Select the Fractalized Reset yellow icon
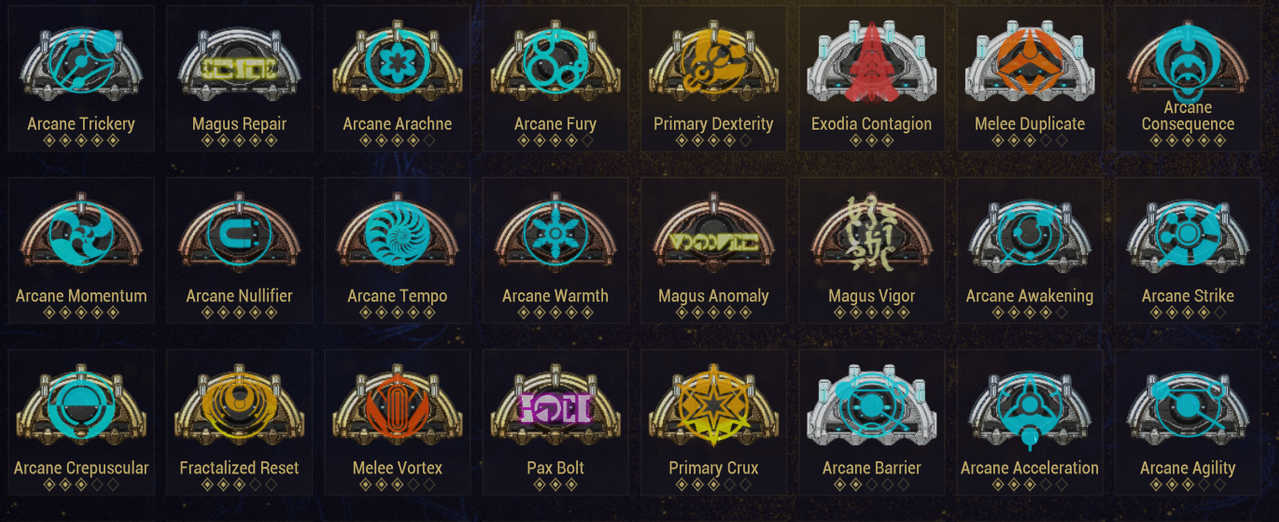 click(x=239, y=406)
